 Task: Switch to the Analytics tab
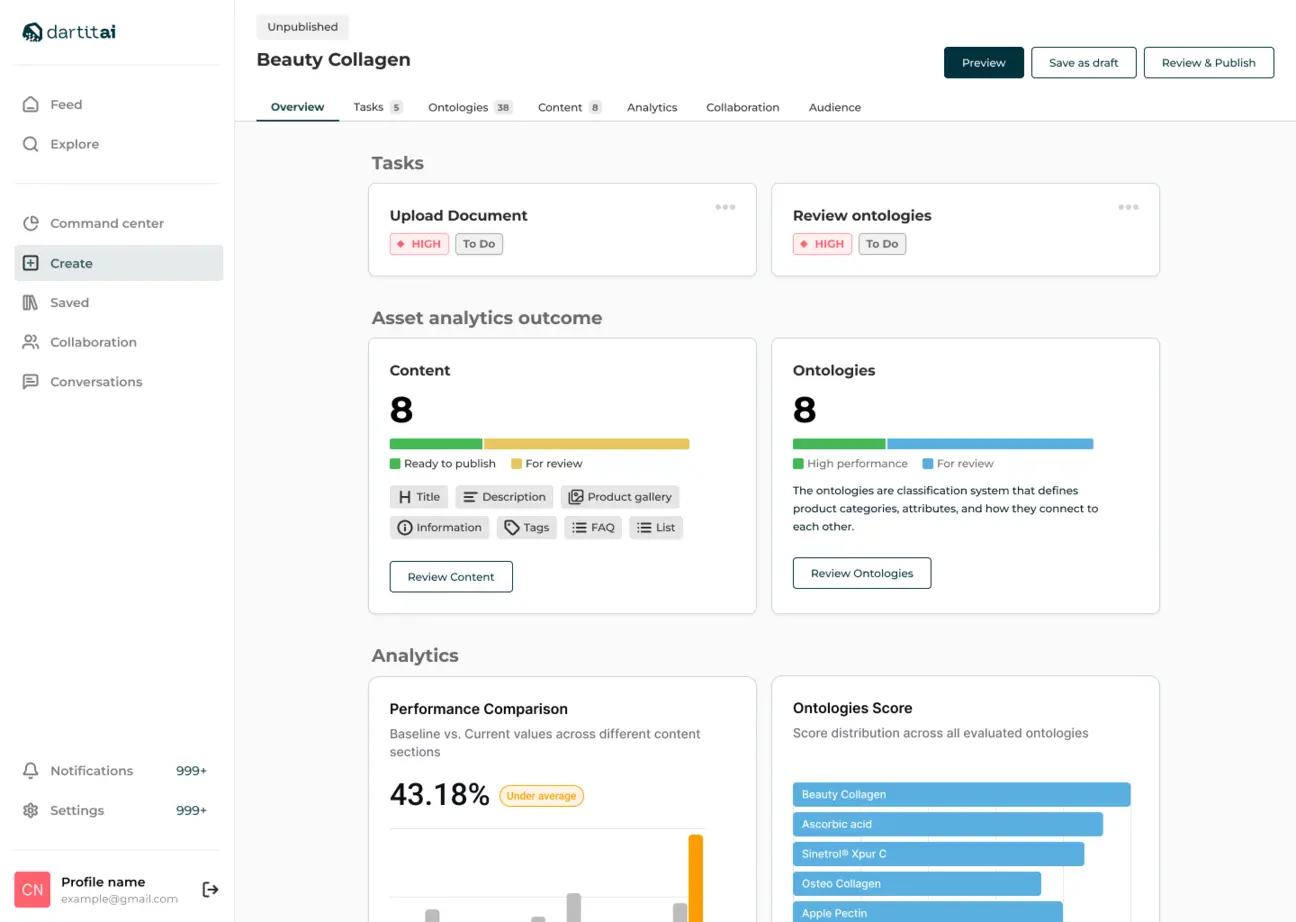tap(652, 107)
